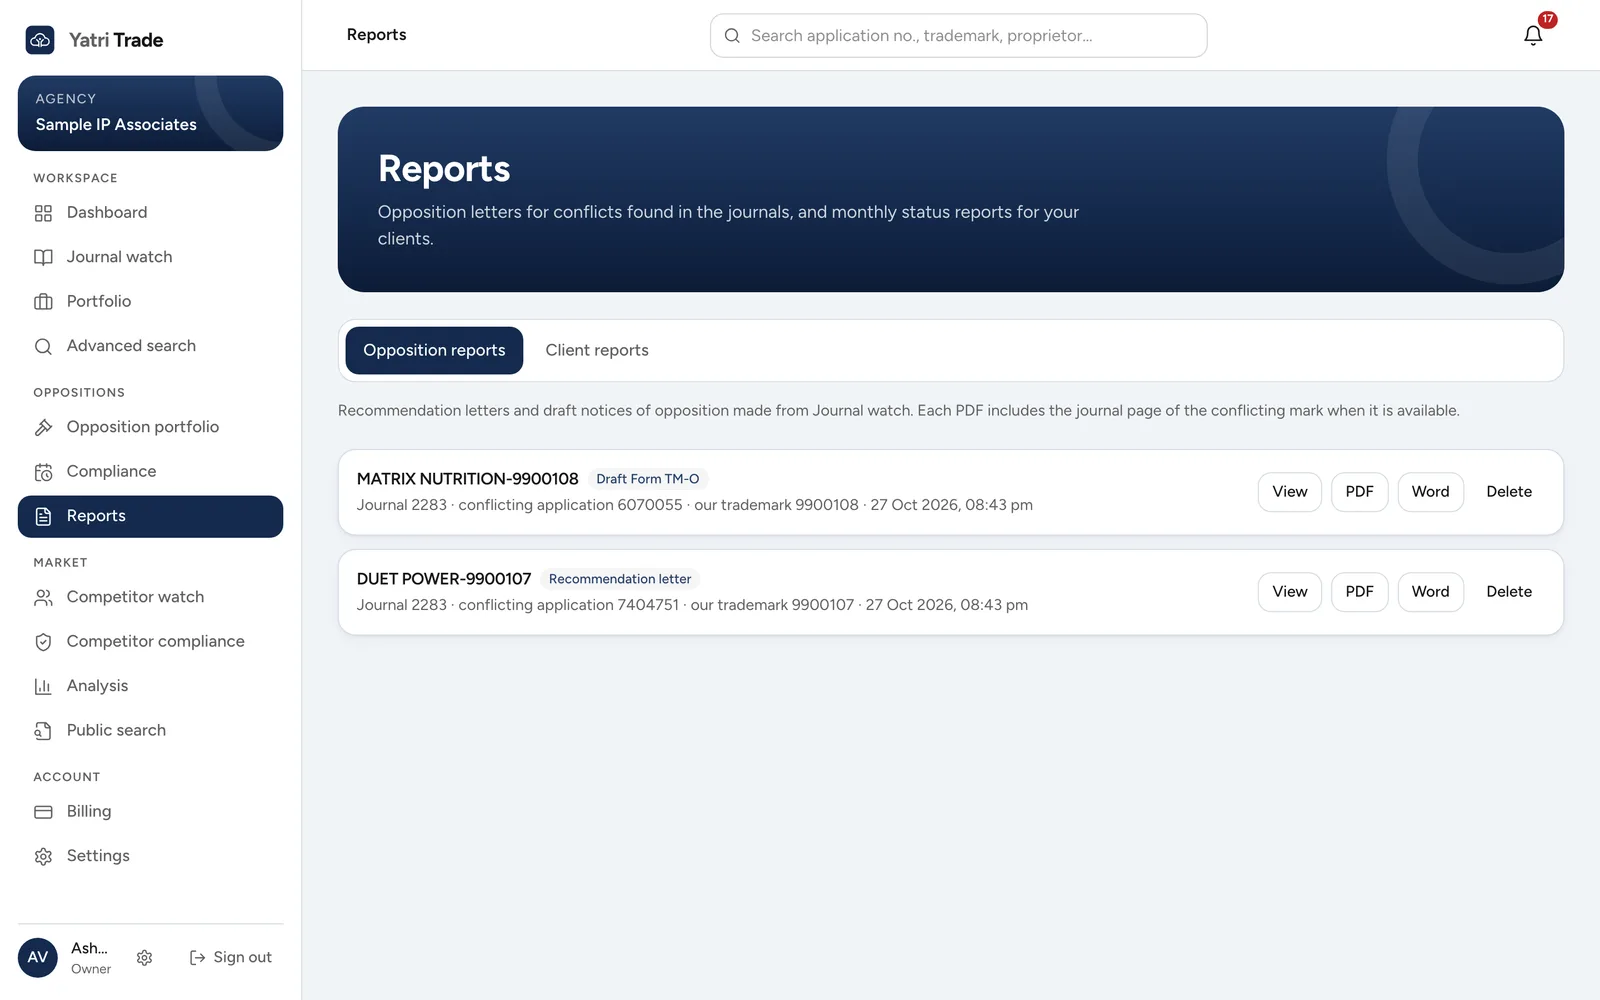The image size is (1600, 1000).
Task: Go to Compliance page
Action: (x=150, y=472)
